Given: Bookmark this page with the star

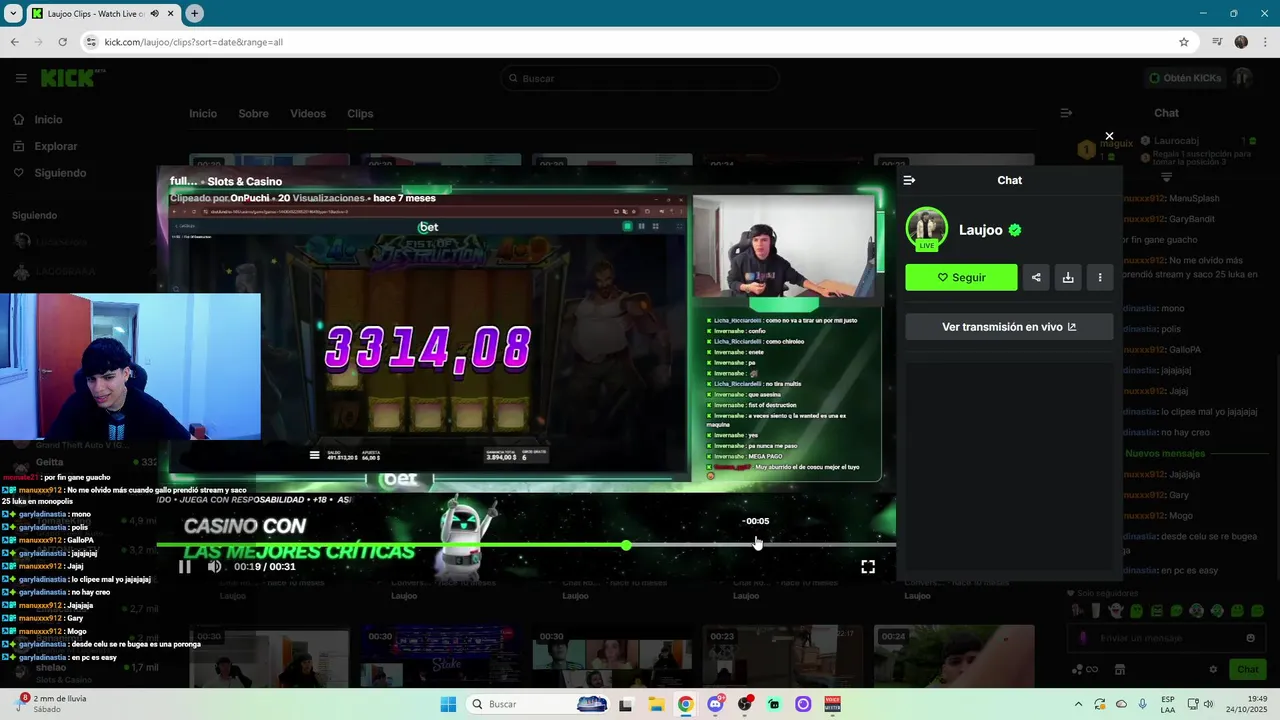Looking at the screenshot, I should point(1184,42).
